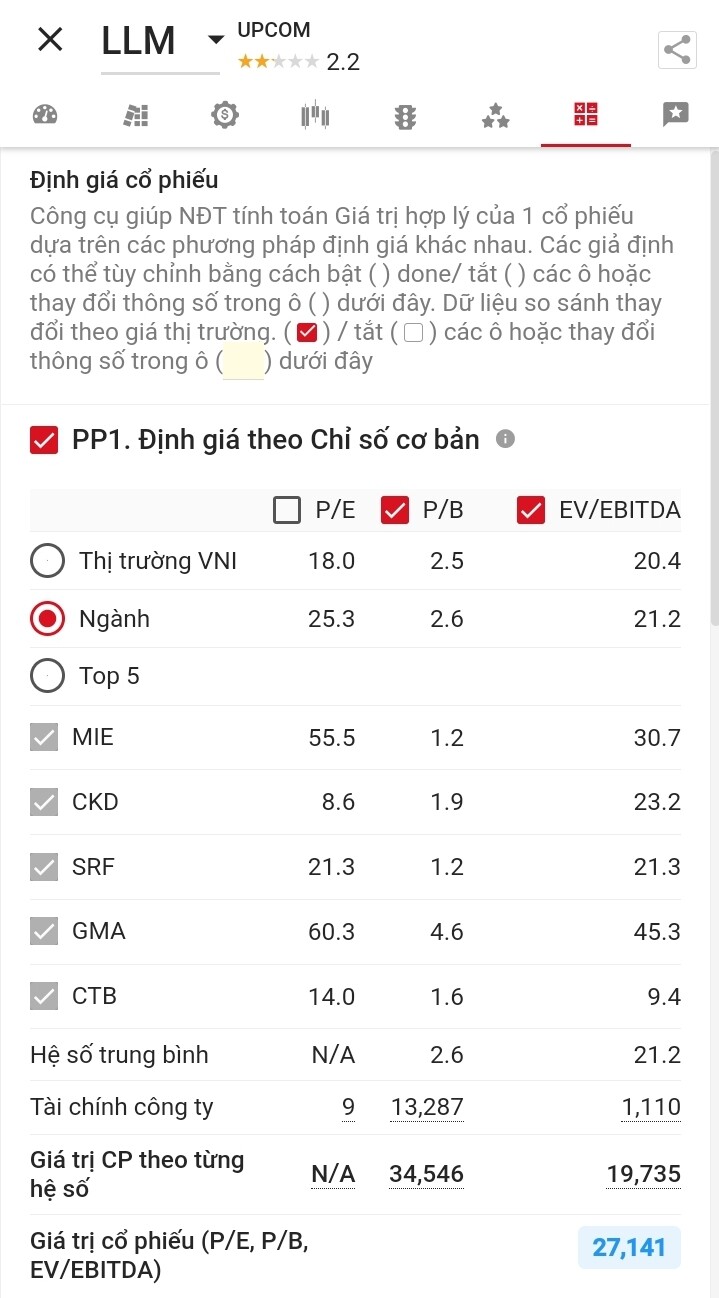The image size is (719, 1298).
Task: Open the starred comment tab
Action: coord(676,115)
